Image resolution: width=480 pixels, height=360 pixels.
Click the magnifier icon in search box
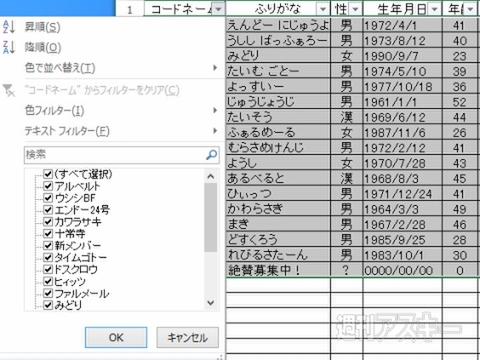point(211,155)
